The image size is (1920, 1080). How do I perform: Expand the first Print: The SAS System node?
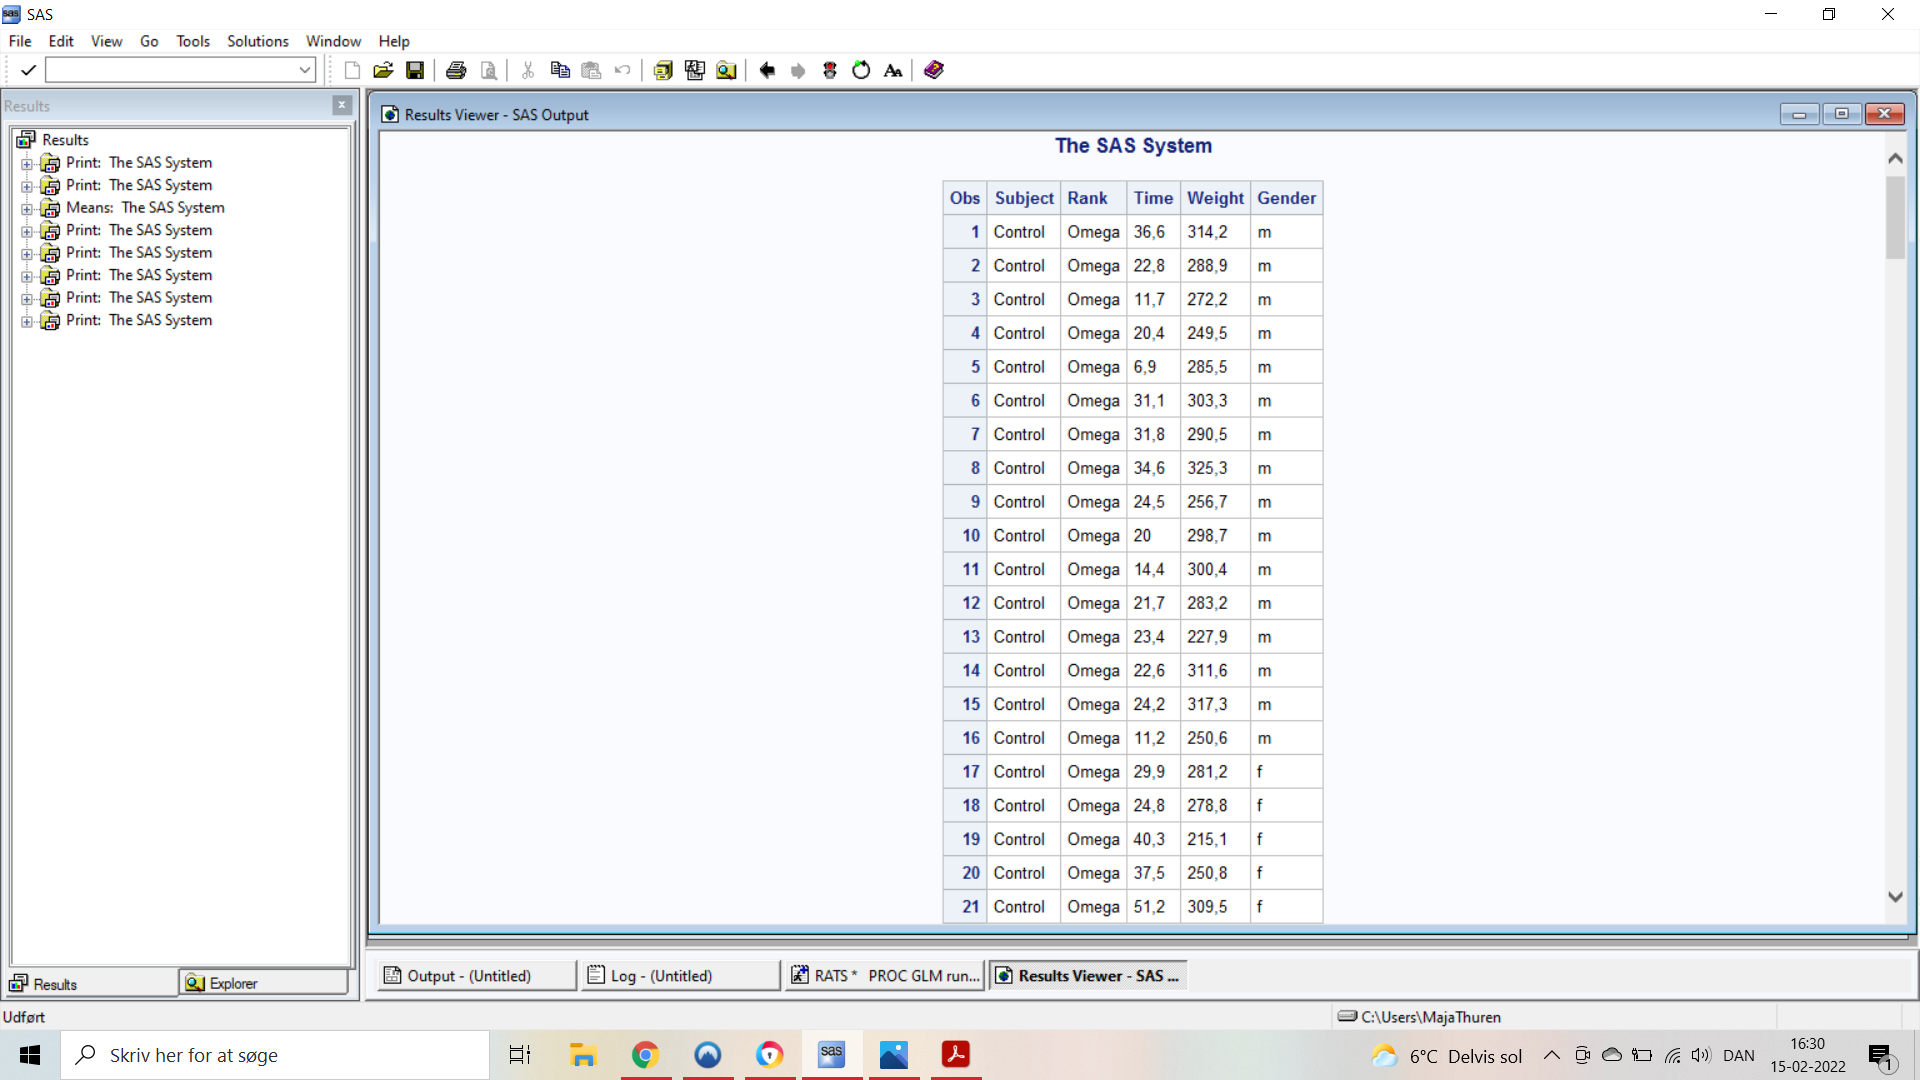click(x=27, y=164)
